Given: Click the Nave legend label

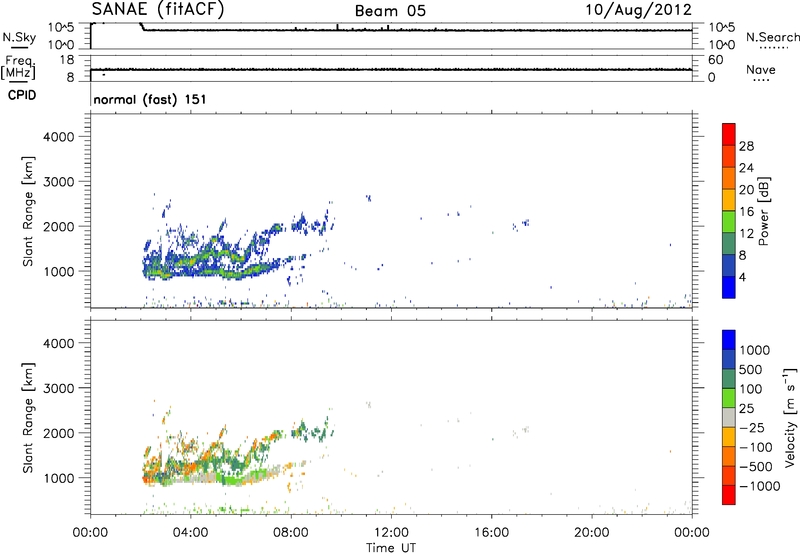Looking at the screenshot, I should coord(761,70).
